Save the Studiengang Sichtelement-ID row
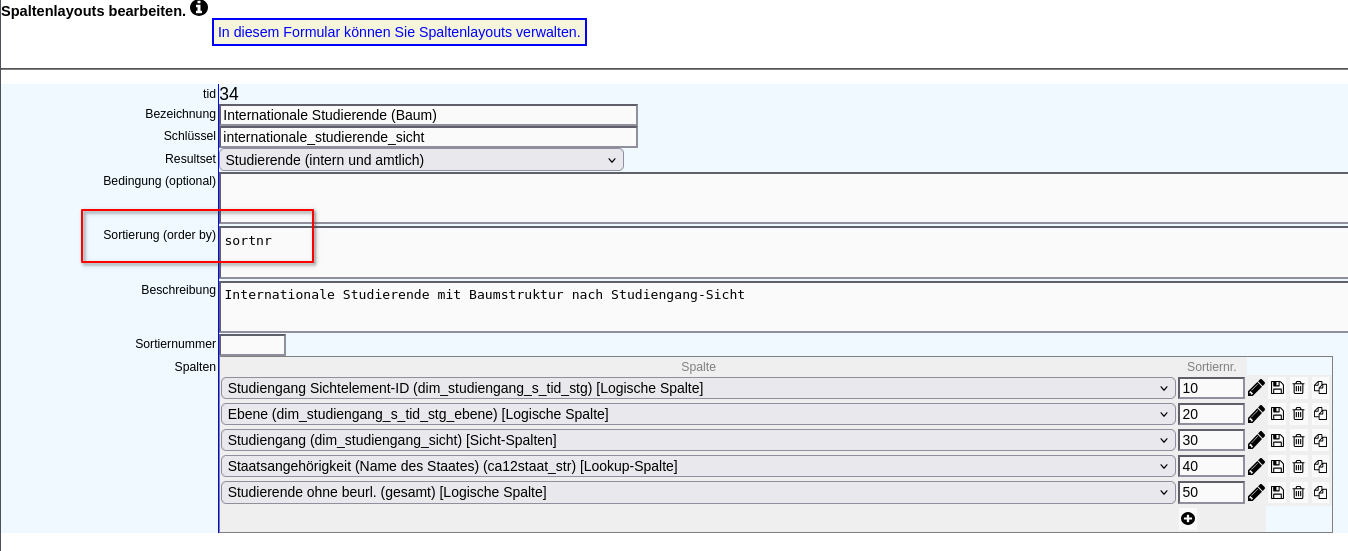 (1277, 388)
